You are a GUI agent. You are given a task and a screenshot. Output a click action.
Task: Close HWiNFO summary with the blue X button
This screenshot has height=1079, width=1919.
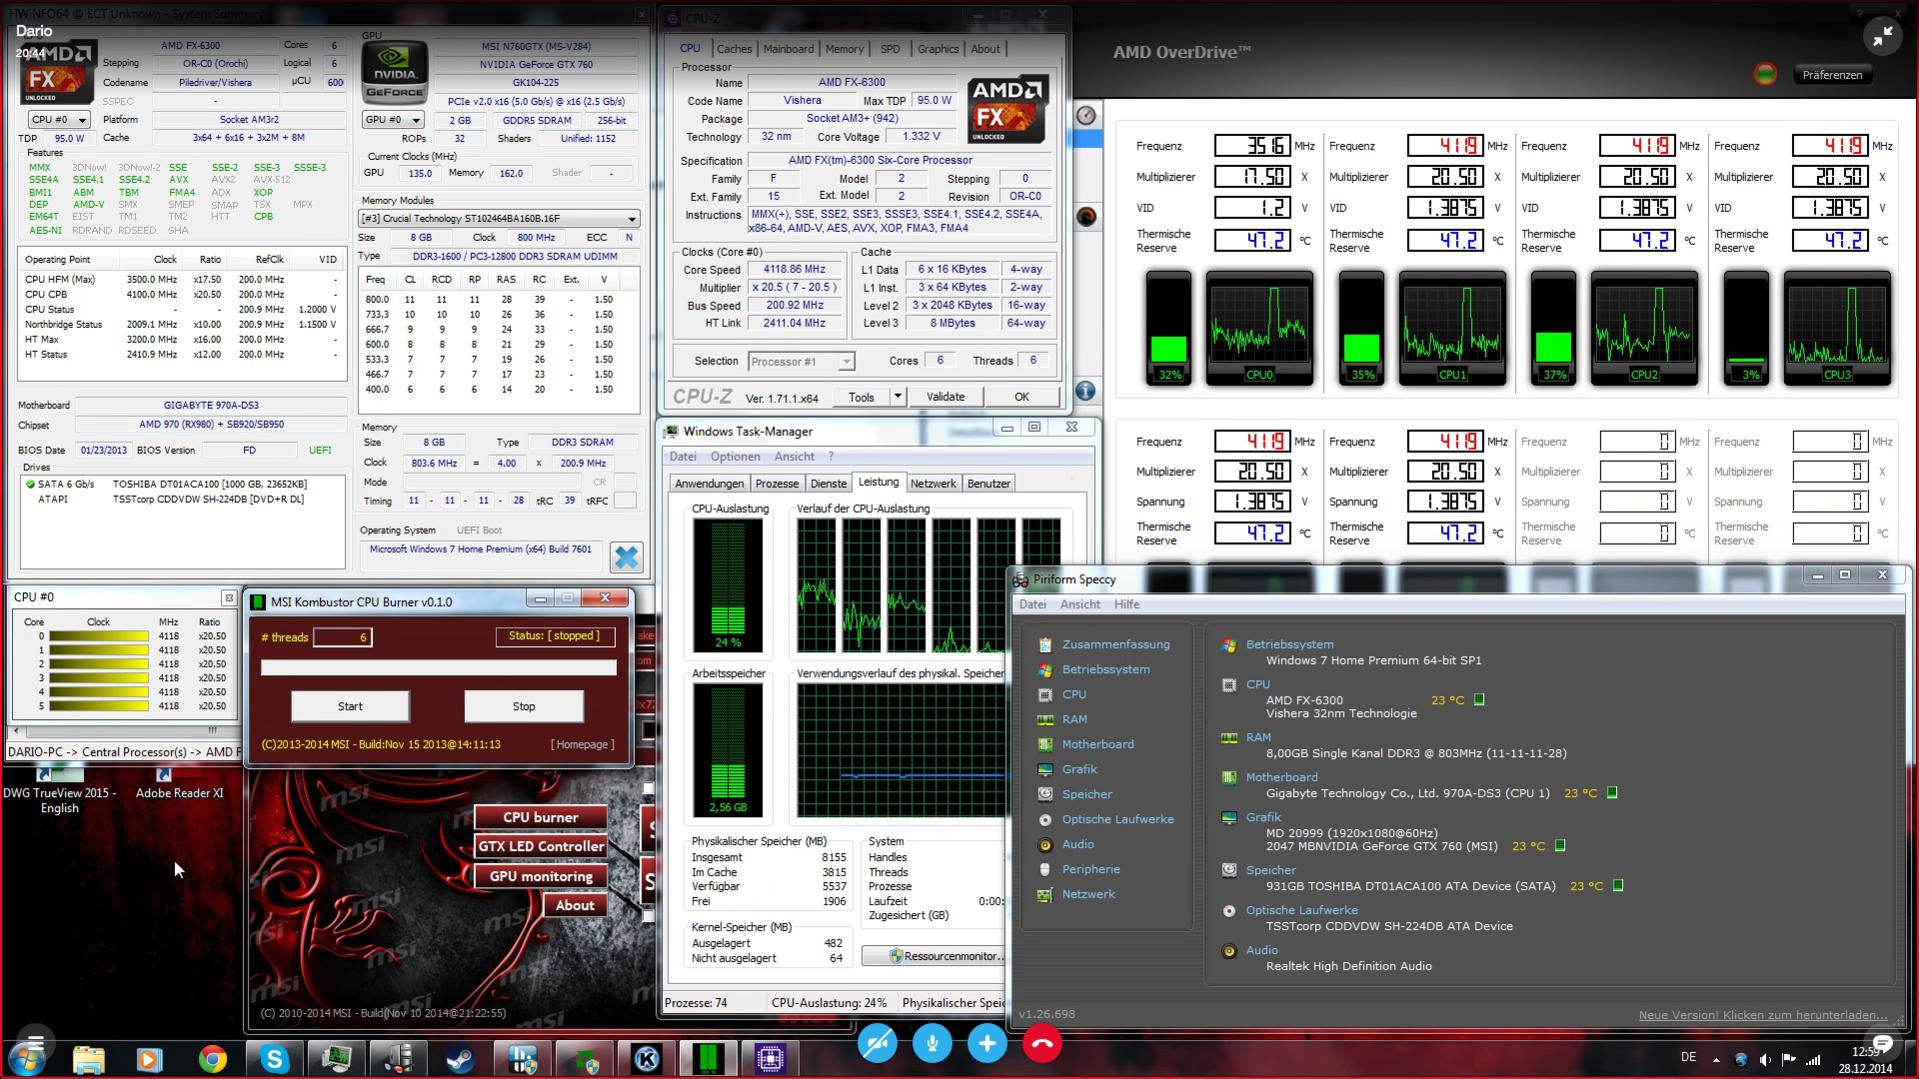coord(626,557)
